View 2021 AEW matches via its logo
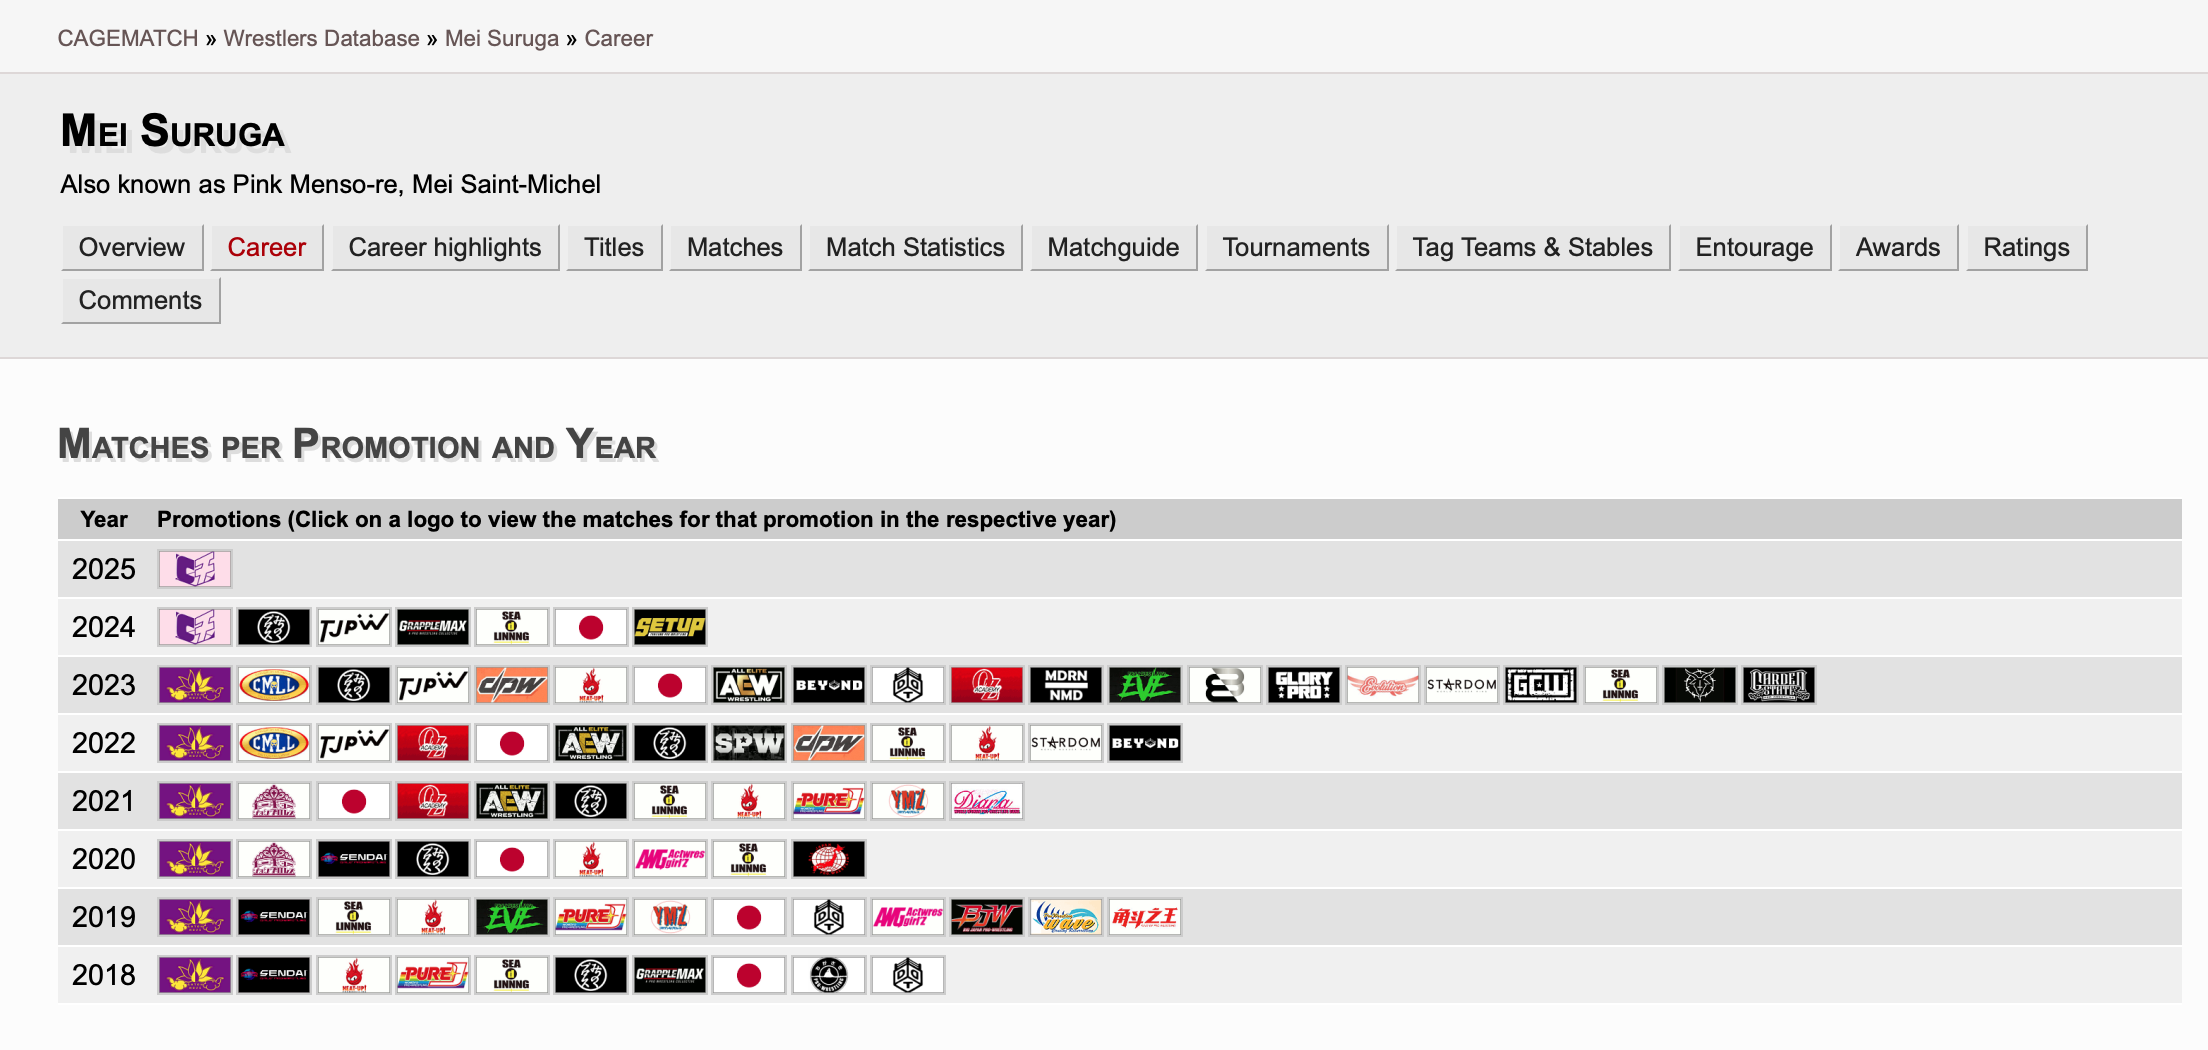 [x=512, y=801]
